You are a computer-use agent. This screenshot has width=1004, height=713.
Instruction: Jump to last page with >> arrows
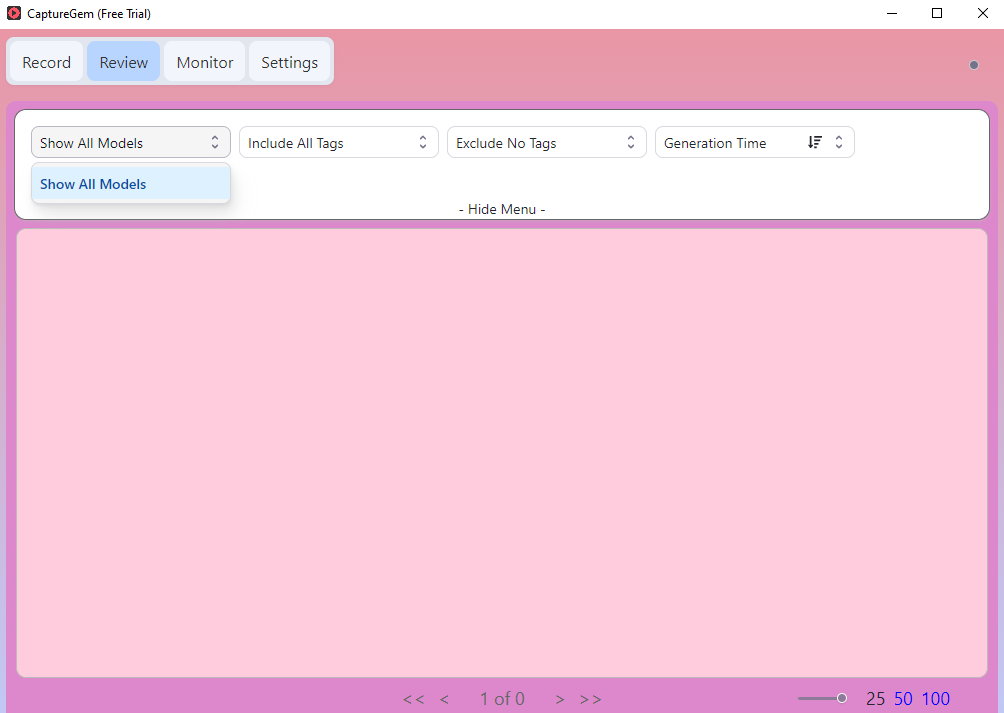coord(590,699)
